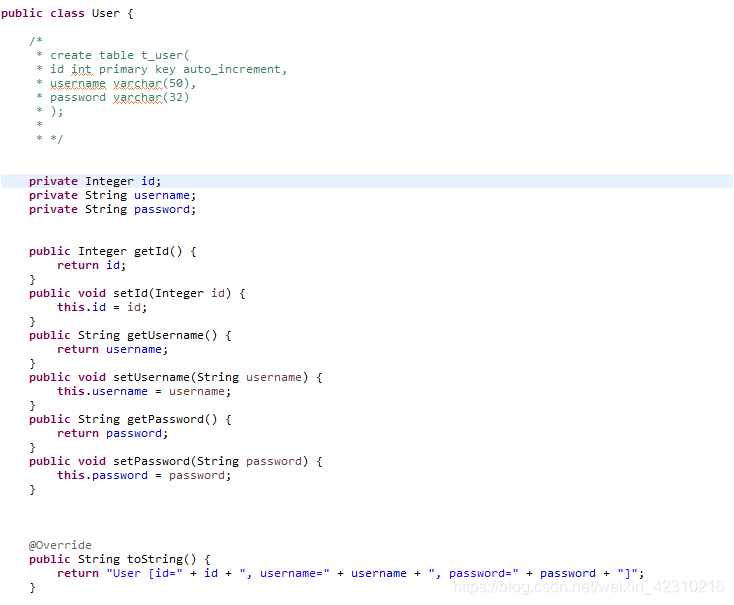Click the 'return id;' statement
This screenshot has height=605, width=734.
pyautogui.click(x=92, y=266)
